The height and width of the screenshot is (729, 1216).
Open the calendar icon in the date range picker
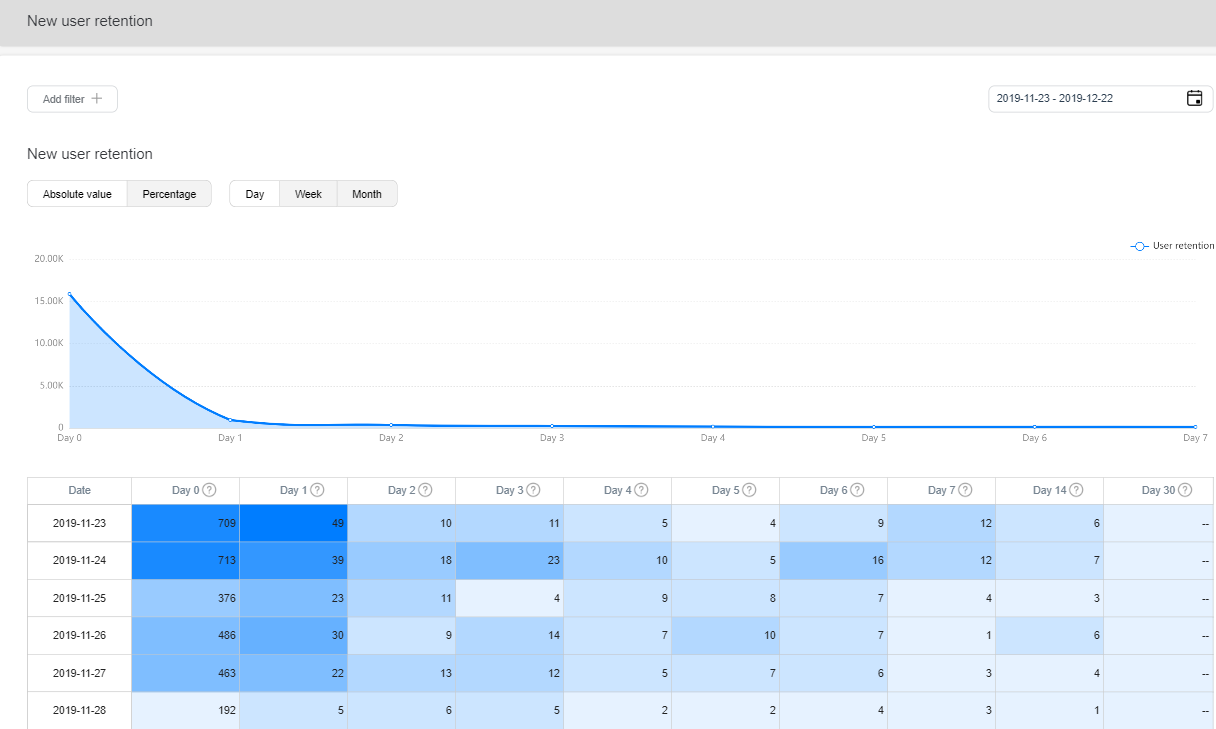coord(1194,98)
